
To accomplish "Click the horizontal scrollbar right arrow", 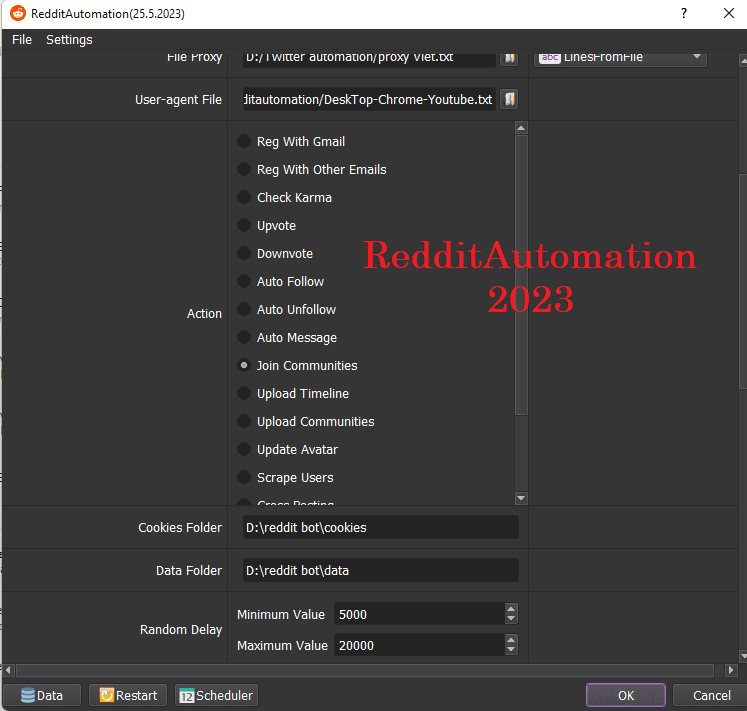I will [x=731, y=670].
